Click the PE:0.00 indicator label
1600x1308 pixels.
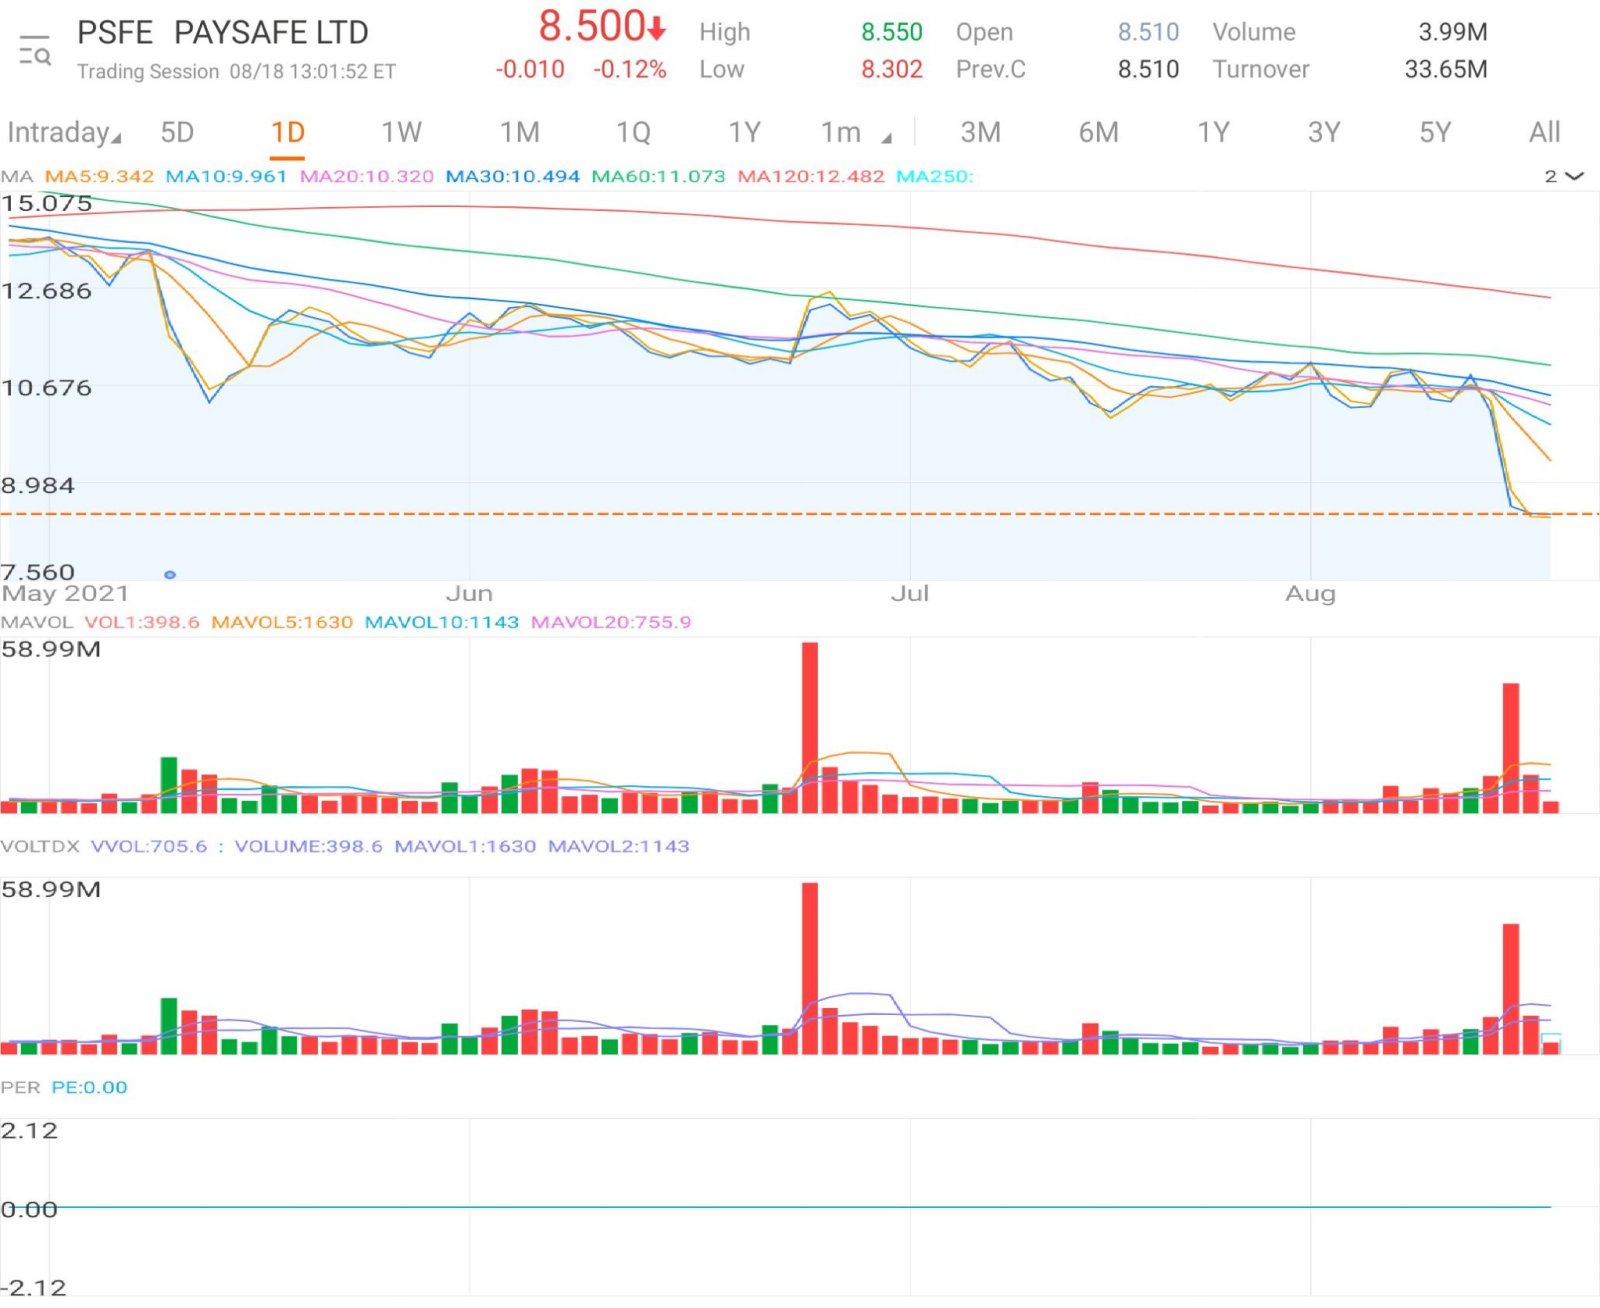[x=90, y=1087]
